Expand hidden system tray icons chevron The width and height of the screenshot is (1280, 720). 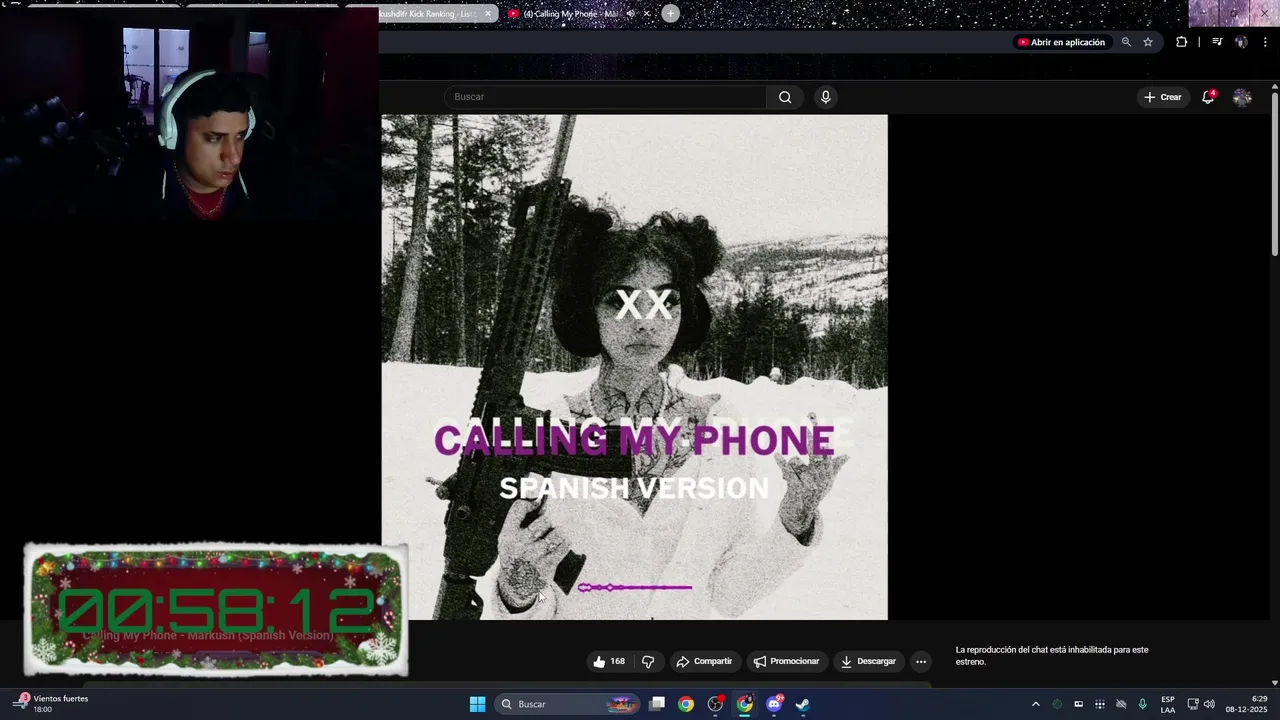click(1035, 704)
